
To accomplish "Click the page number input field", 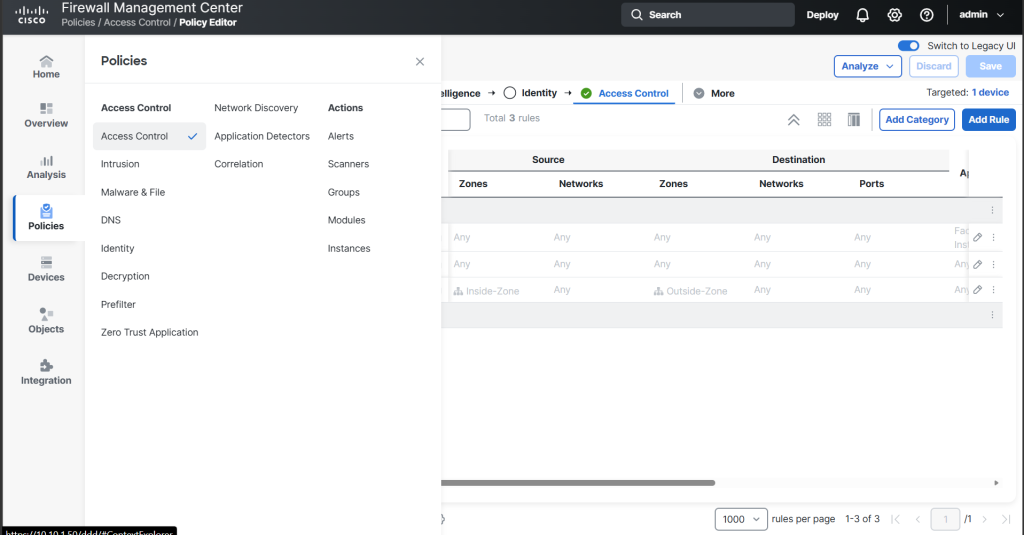I will coord(945,519).
